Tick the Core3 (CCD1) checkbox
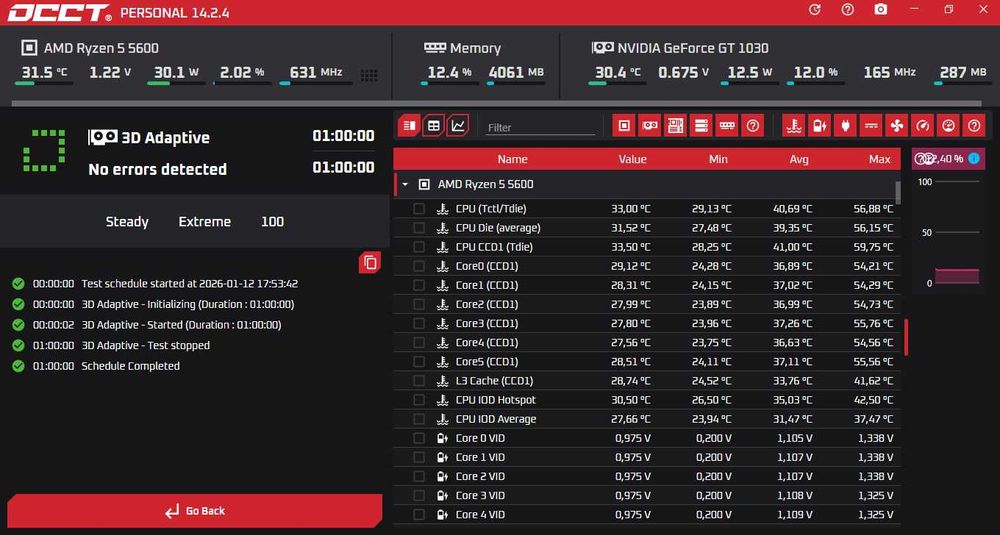The width and height of the screenshot is (1000, 535). pyautogui.click(x=418, y=323)
